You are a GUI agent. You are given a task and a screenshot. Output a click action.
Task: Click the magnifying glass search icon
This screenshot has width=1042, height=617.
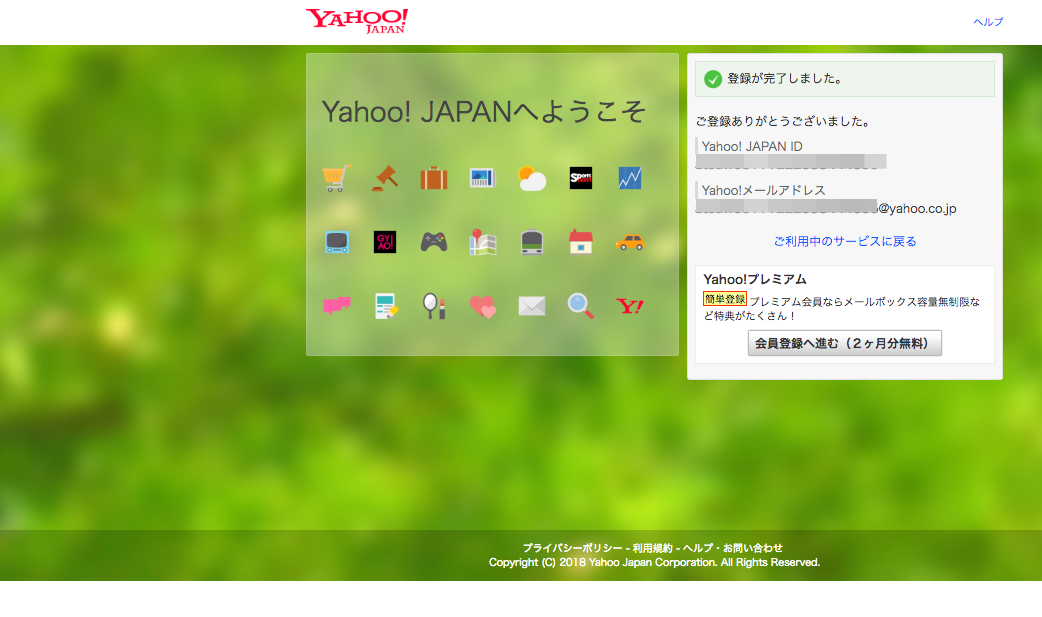581,306
